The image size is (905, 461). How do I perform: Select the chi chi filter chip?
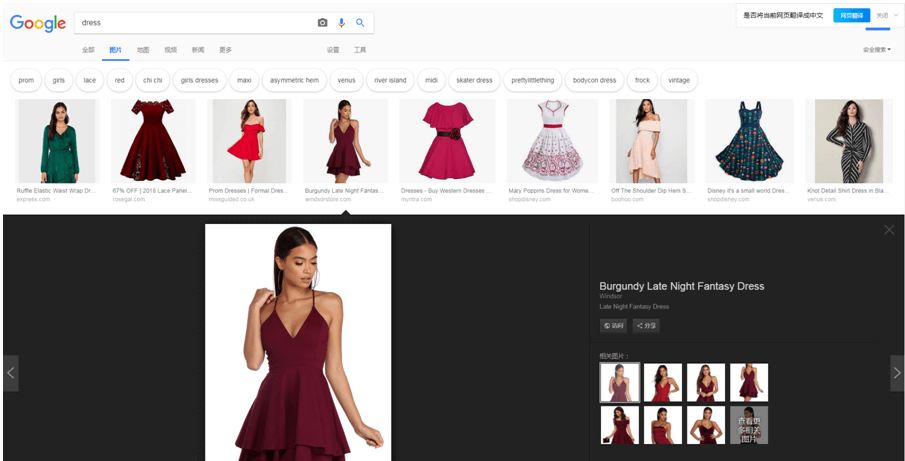pos(153,80)
